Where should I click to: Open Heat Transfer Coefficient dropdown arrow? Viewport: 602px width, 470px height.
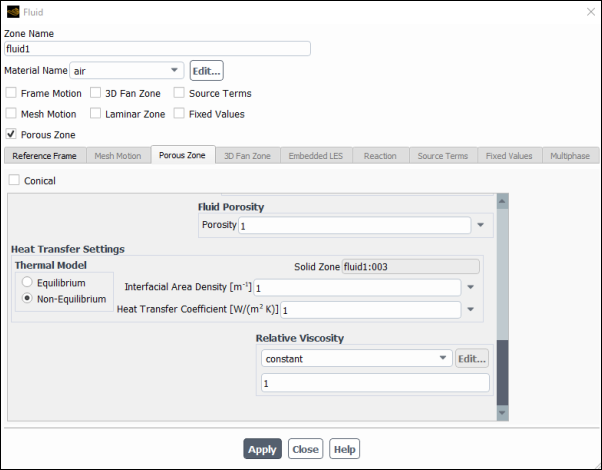[x=471, y=309]
